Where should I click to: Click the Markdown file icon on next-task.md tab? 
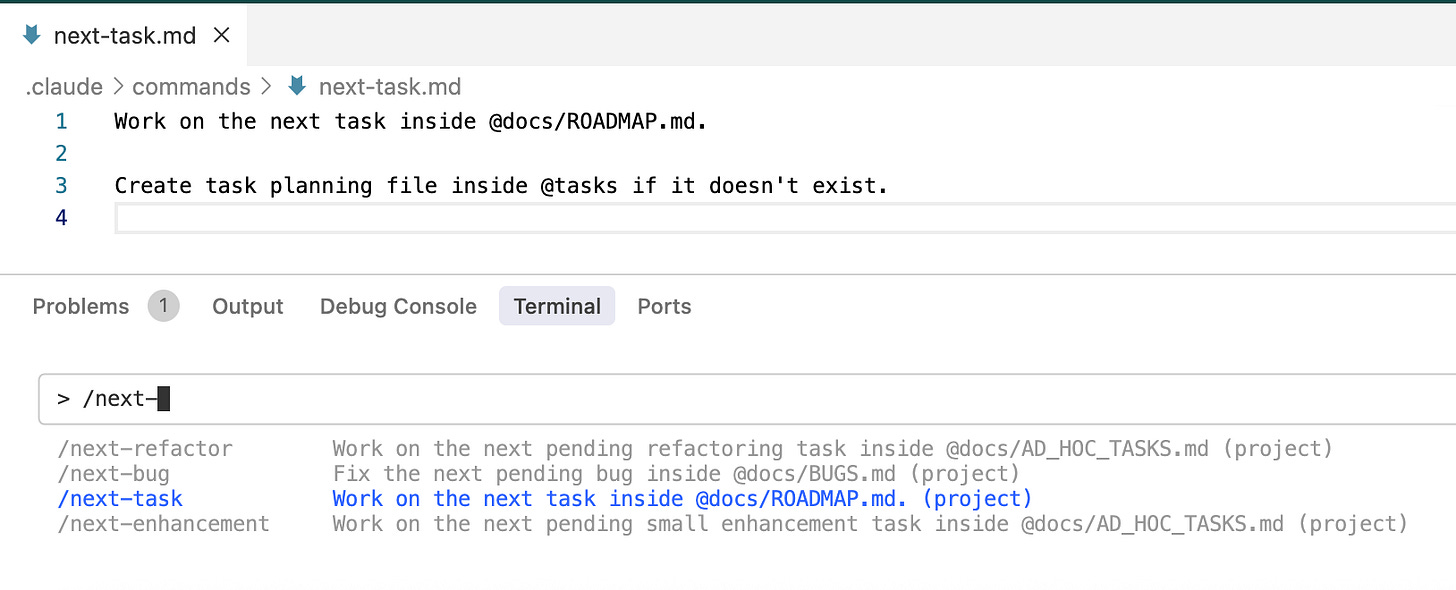(x=33, y=33)
